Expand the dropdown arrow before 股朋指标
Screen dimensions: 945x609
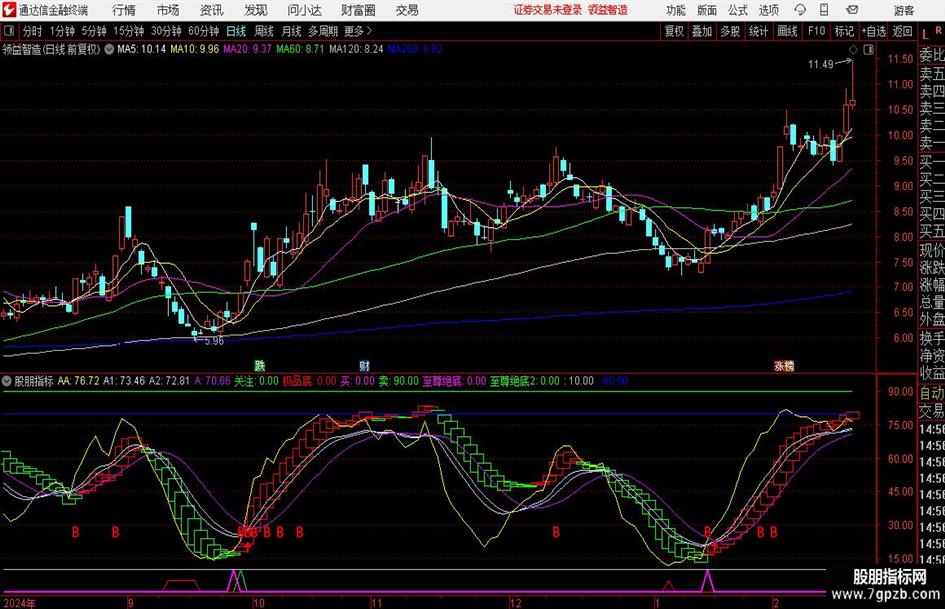(x=7, y=381)
